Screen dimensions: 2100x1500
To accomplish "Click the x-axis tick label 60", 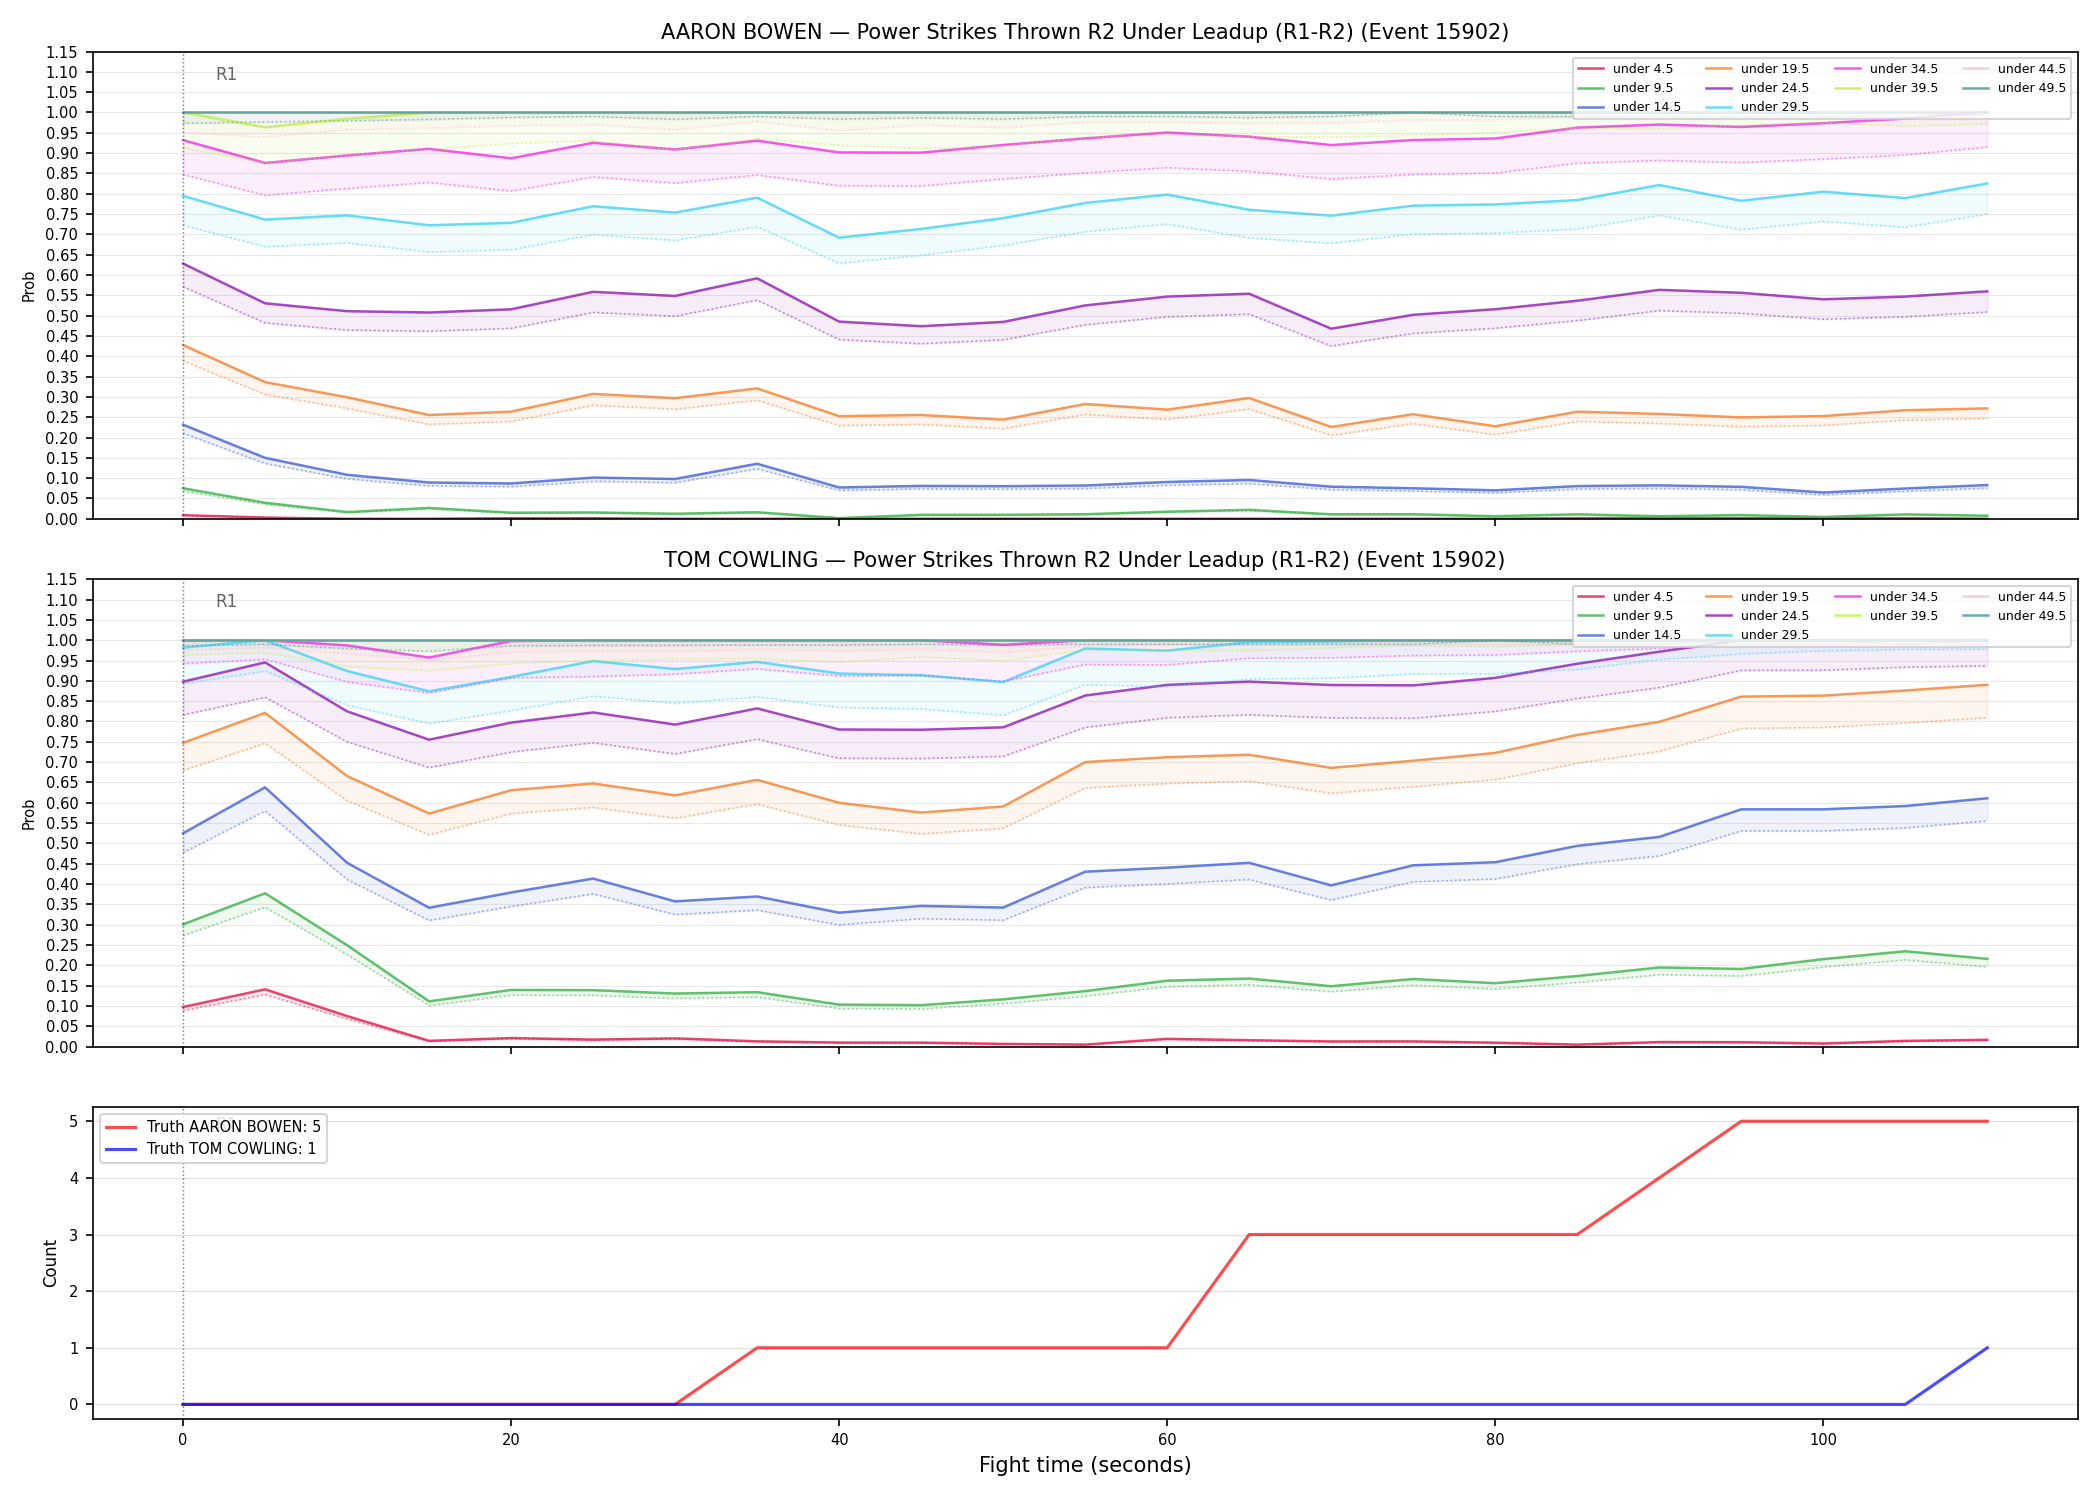I will [1167, 1441].
